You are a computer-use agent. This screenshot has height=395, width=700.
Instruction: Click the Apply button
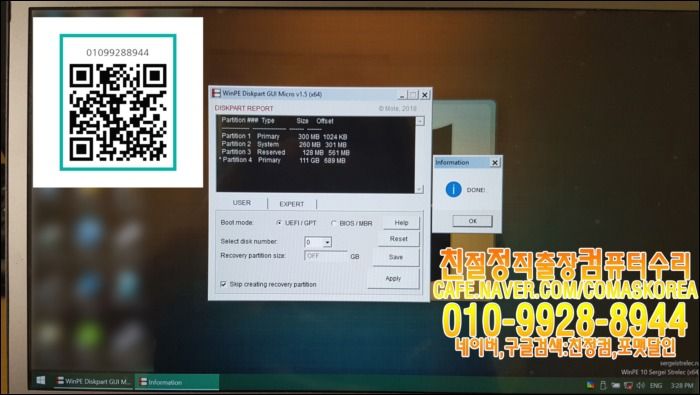[393, 279]
